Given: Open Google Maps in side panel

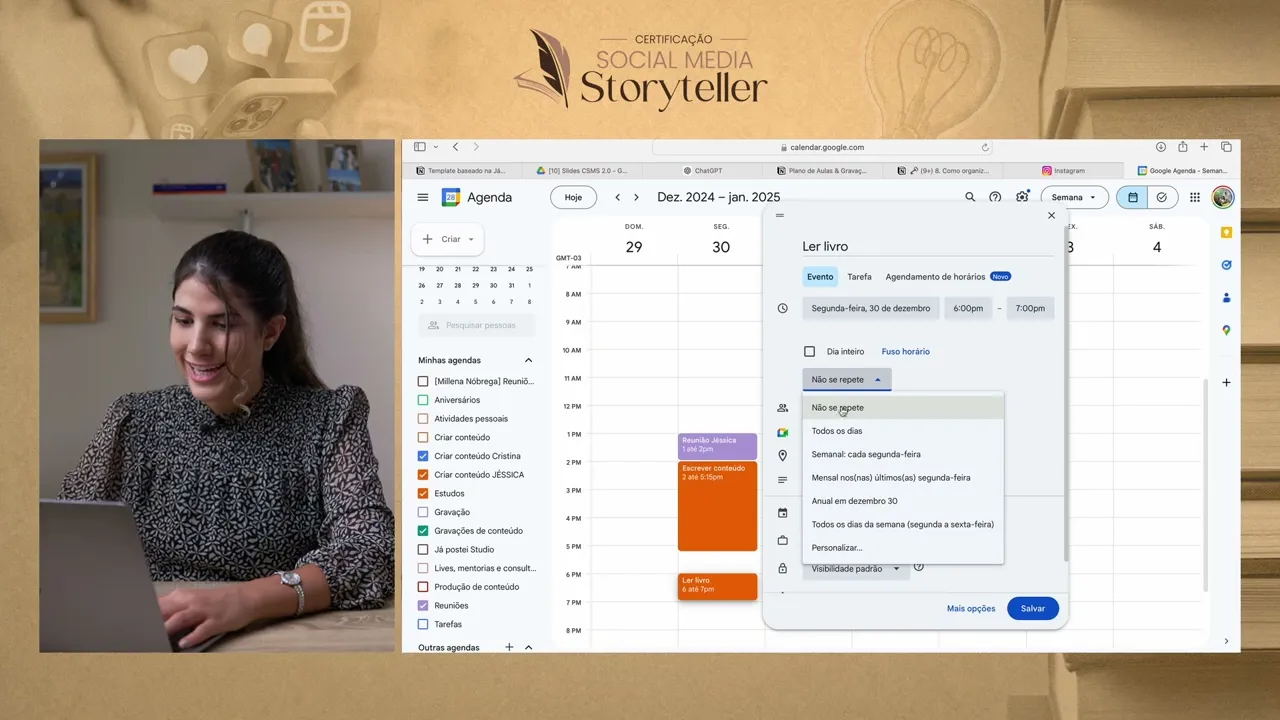Looking at the screenshot, I should pyautogui.click(x=1226, y=330).
